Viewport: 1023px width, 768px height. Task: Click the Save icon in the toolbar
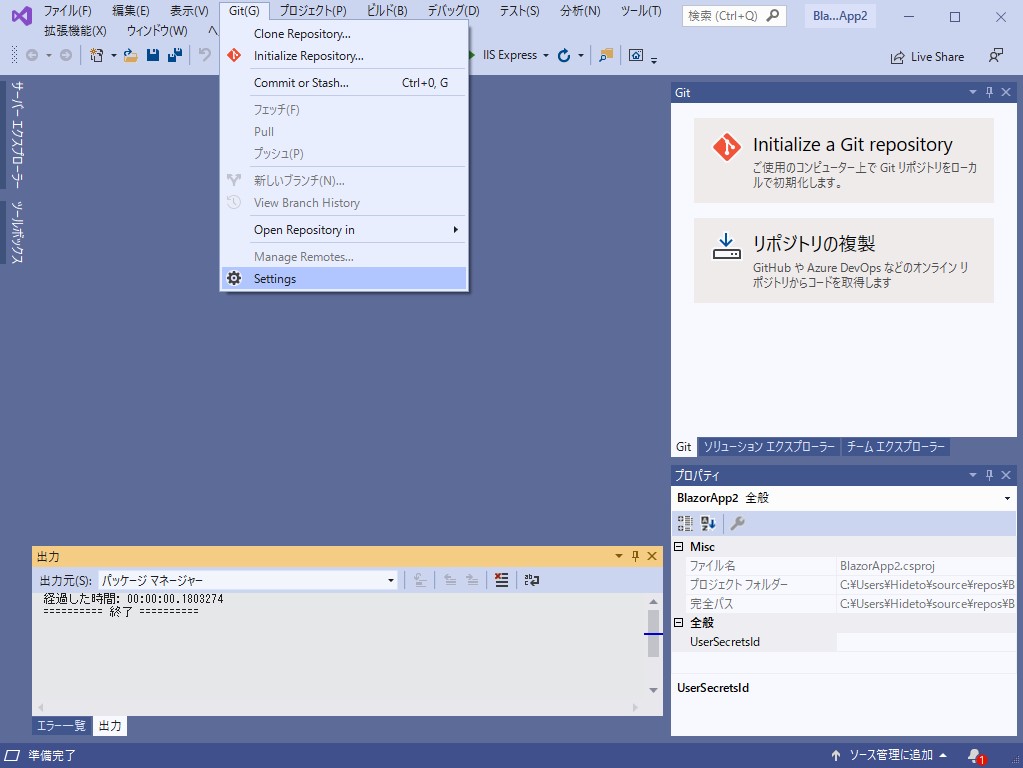(x=151, y=56)
